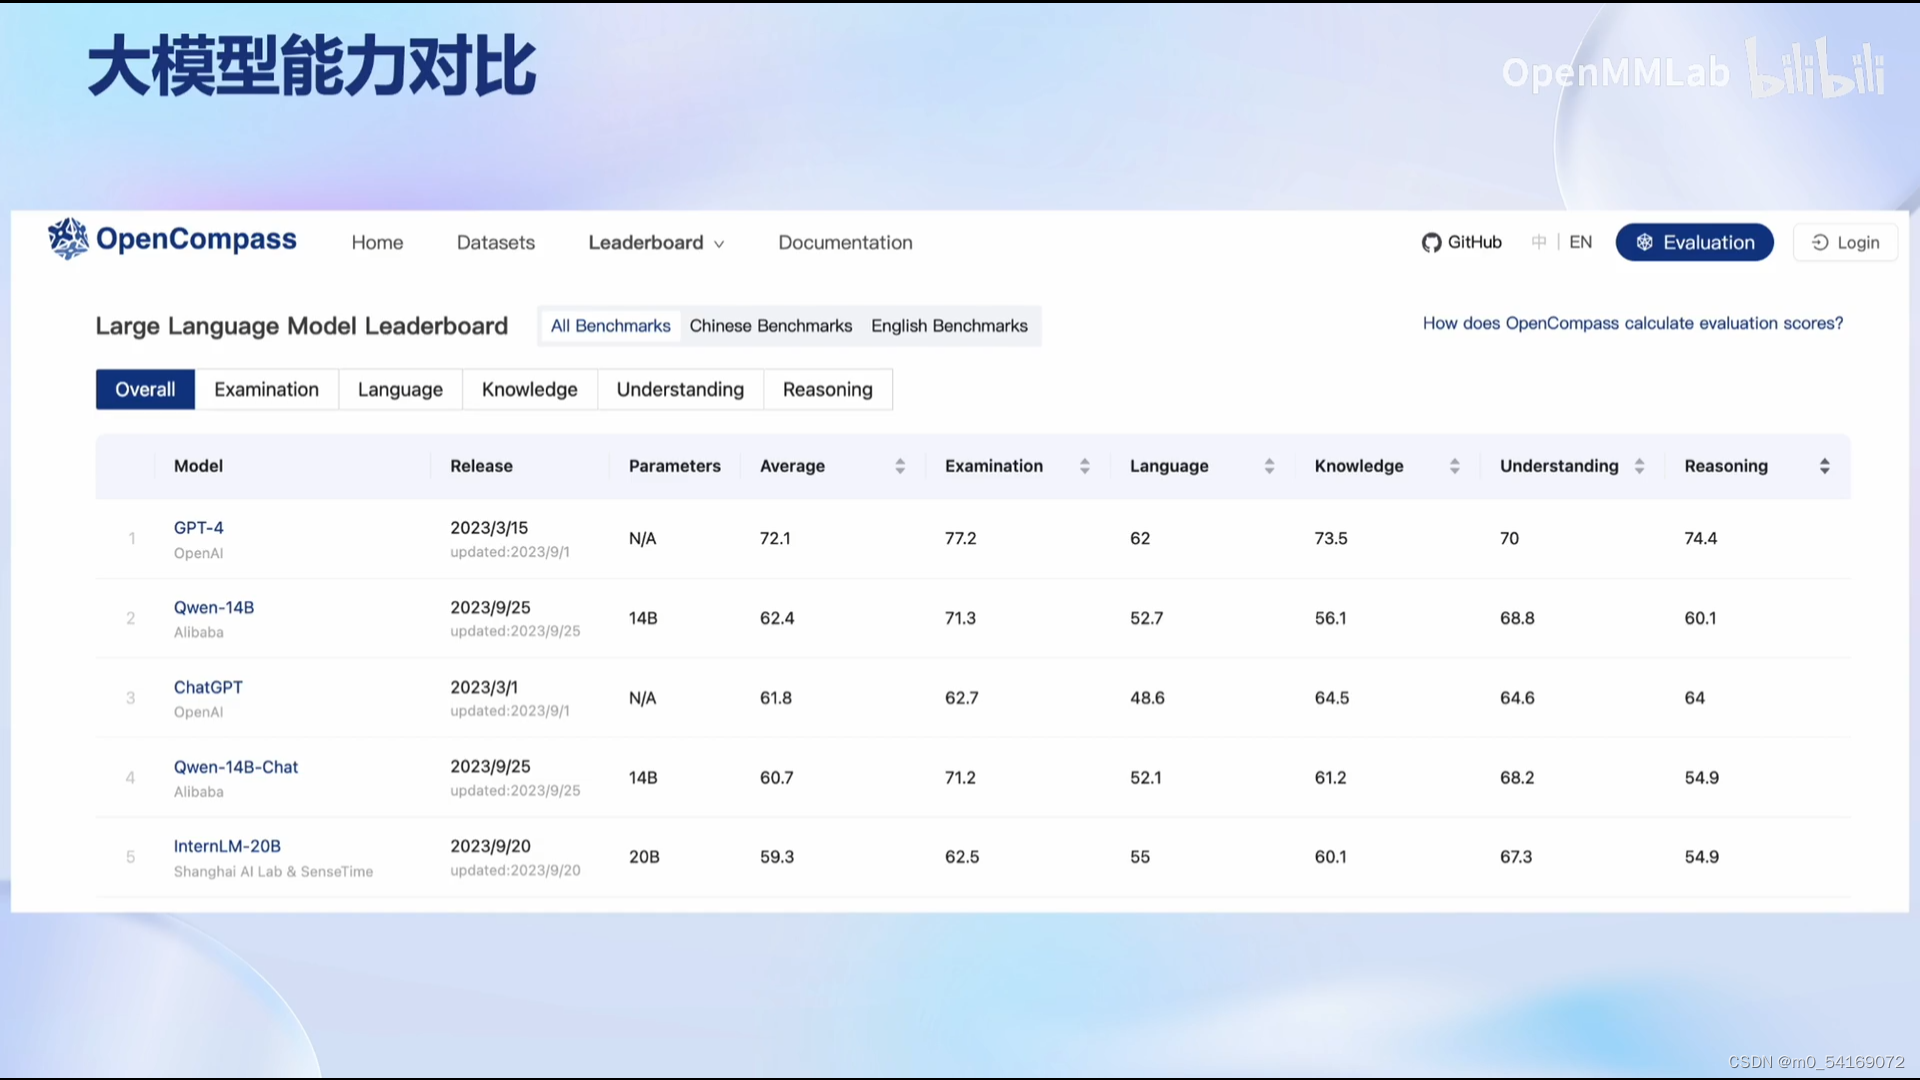Click the evaluation scores explanation link

pyautogui.click(x=1633, y=323)
